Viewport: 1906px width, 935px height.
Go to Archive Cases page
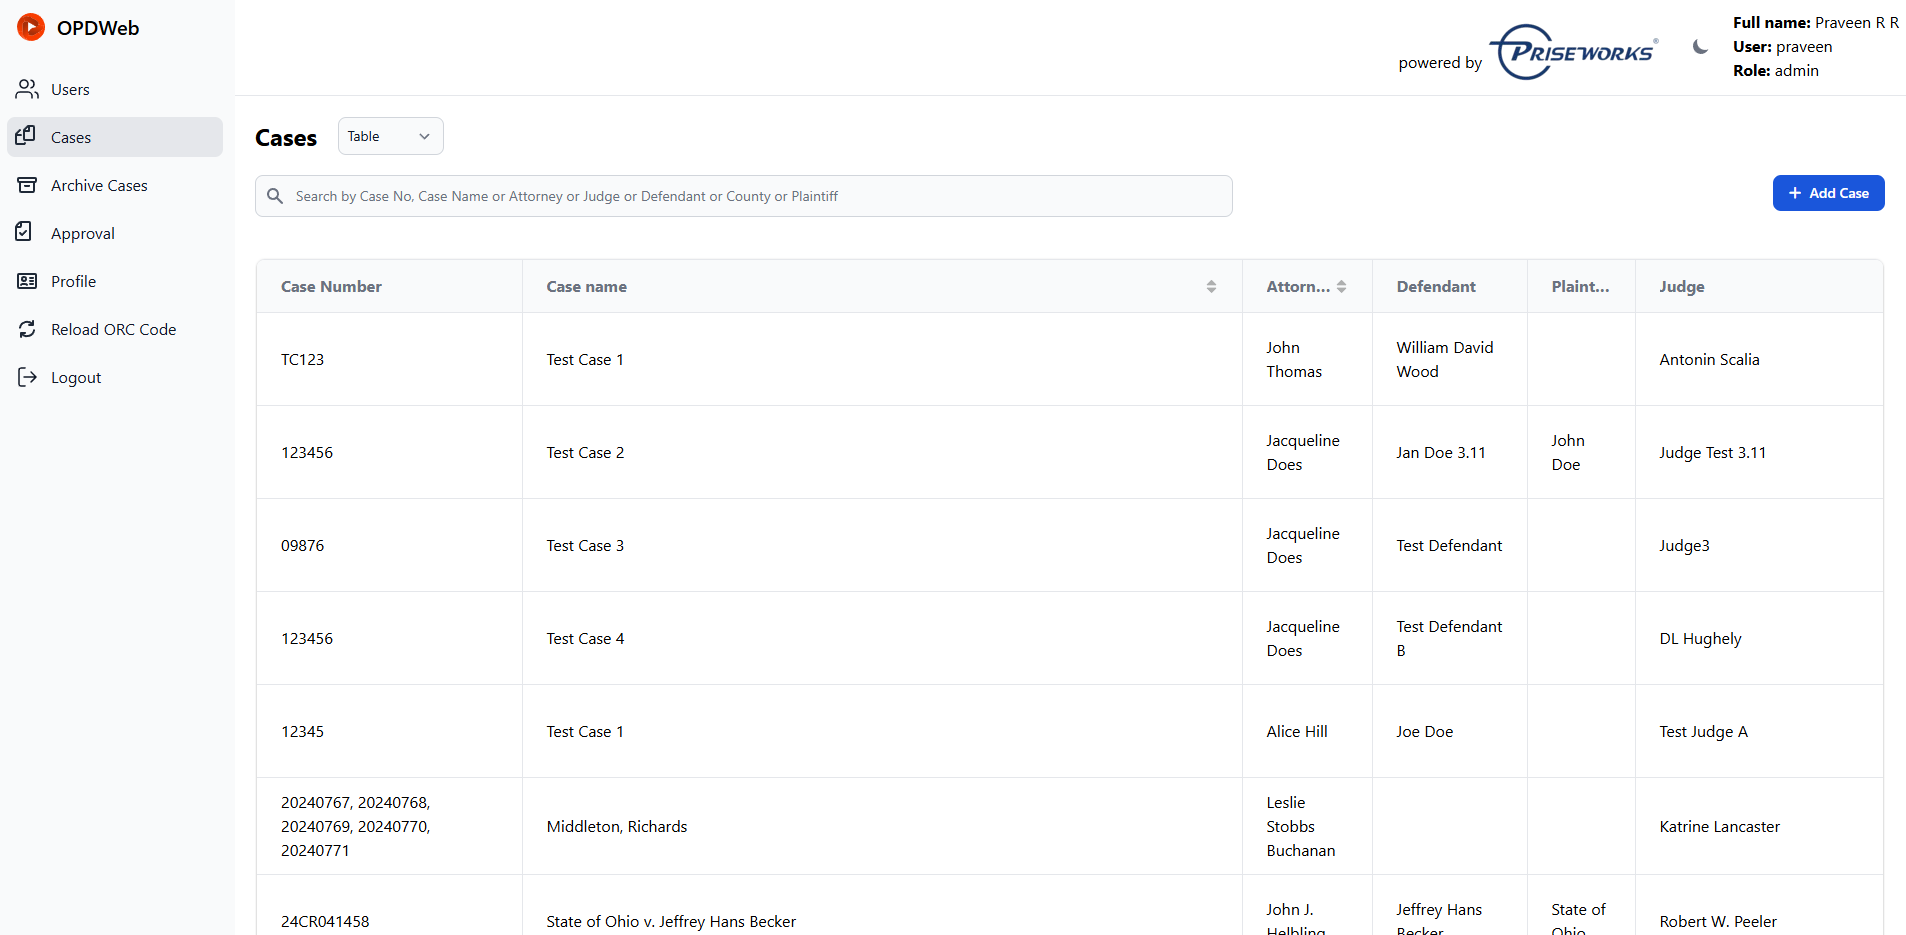pos(99,185)
